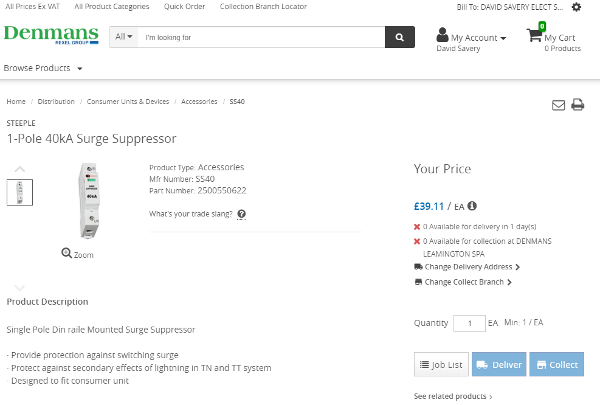Select the surge suppressor thumbnail
This screenshot has height=405, width=600.
coord(20,192)
